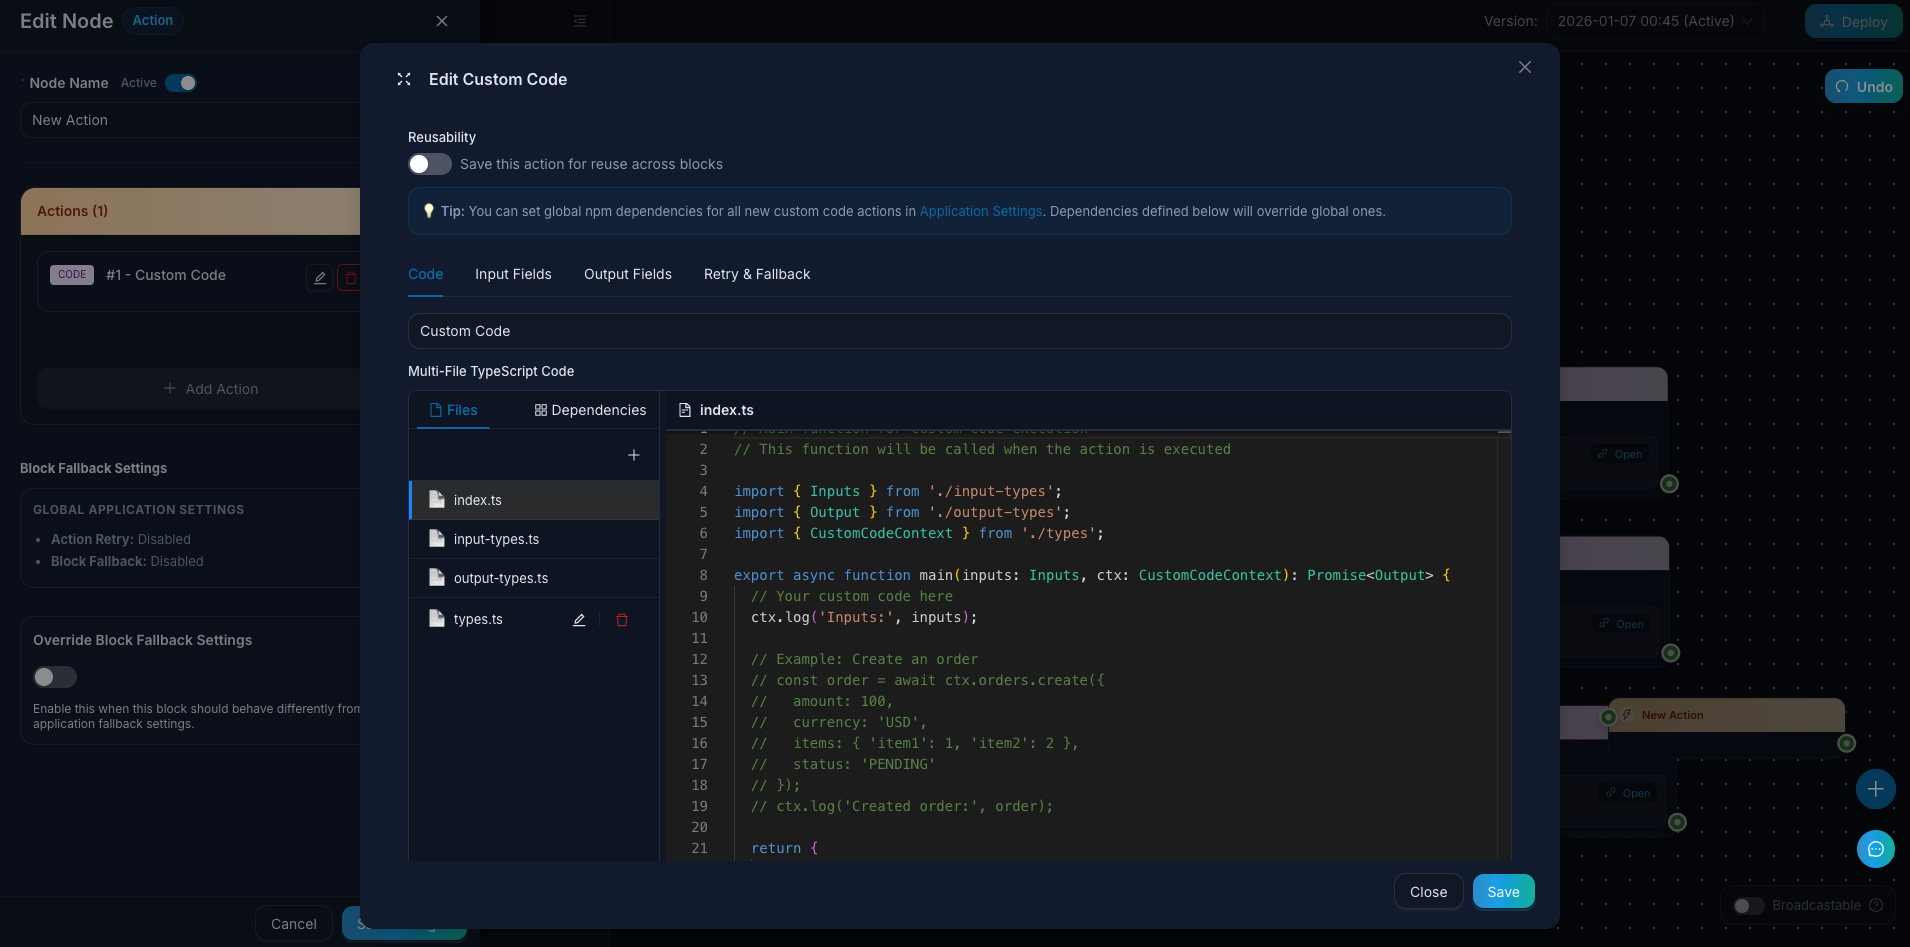Expand the Edit Custom Code modal to fullscreen
The width and height of the screenshot is (1910, 947).
click(403, 78)
